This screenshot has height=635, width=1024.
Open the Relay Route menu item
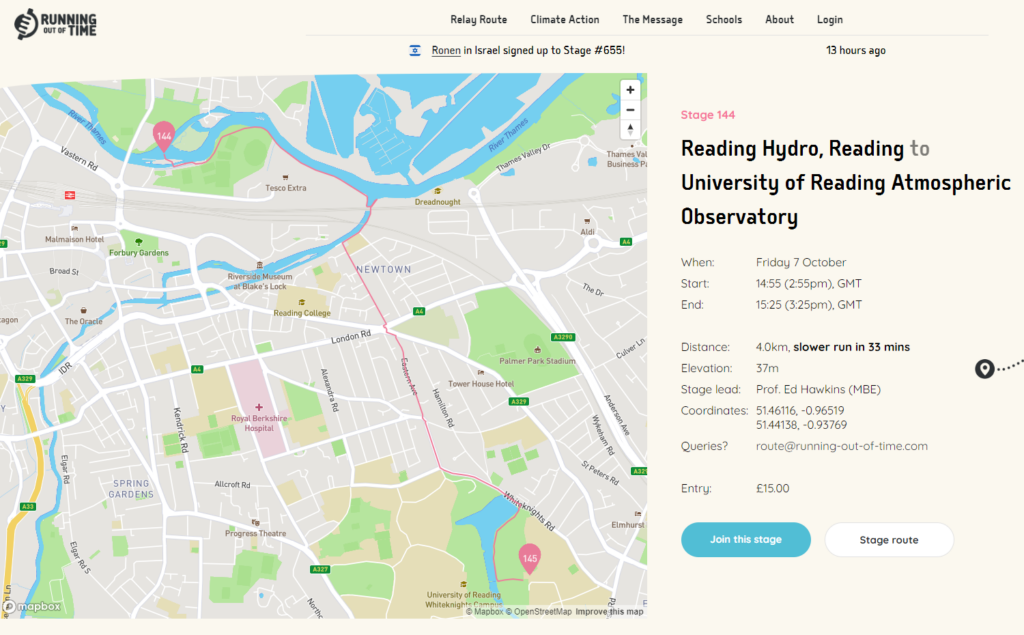click(479, 19)
